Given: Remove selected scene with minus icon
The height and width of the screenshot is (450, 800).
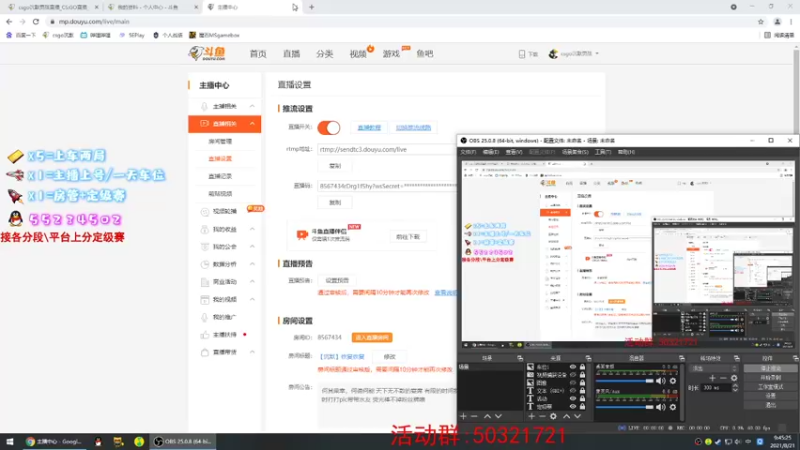Looking at the screenshot, I should pyautogui.click(x=474, y=416).
